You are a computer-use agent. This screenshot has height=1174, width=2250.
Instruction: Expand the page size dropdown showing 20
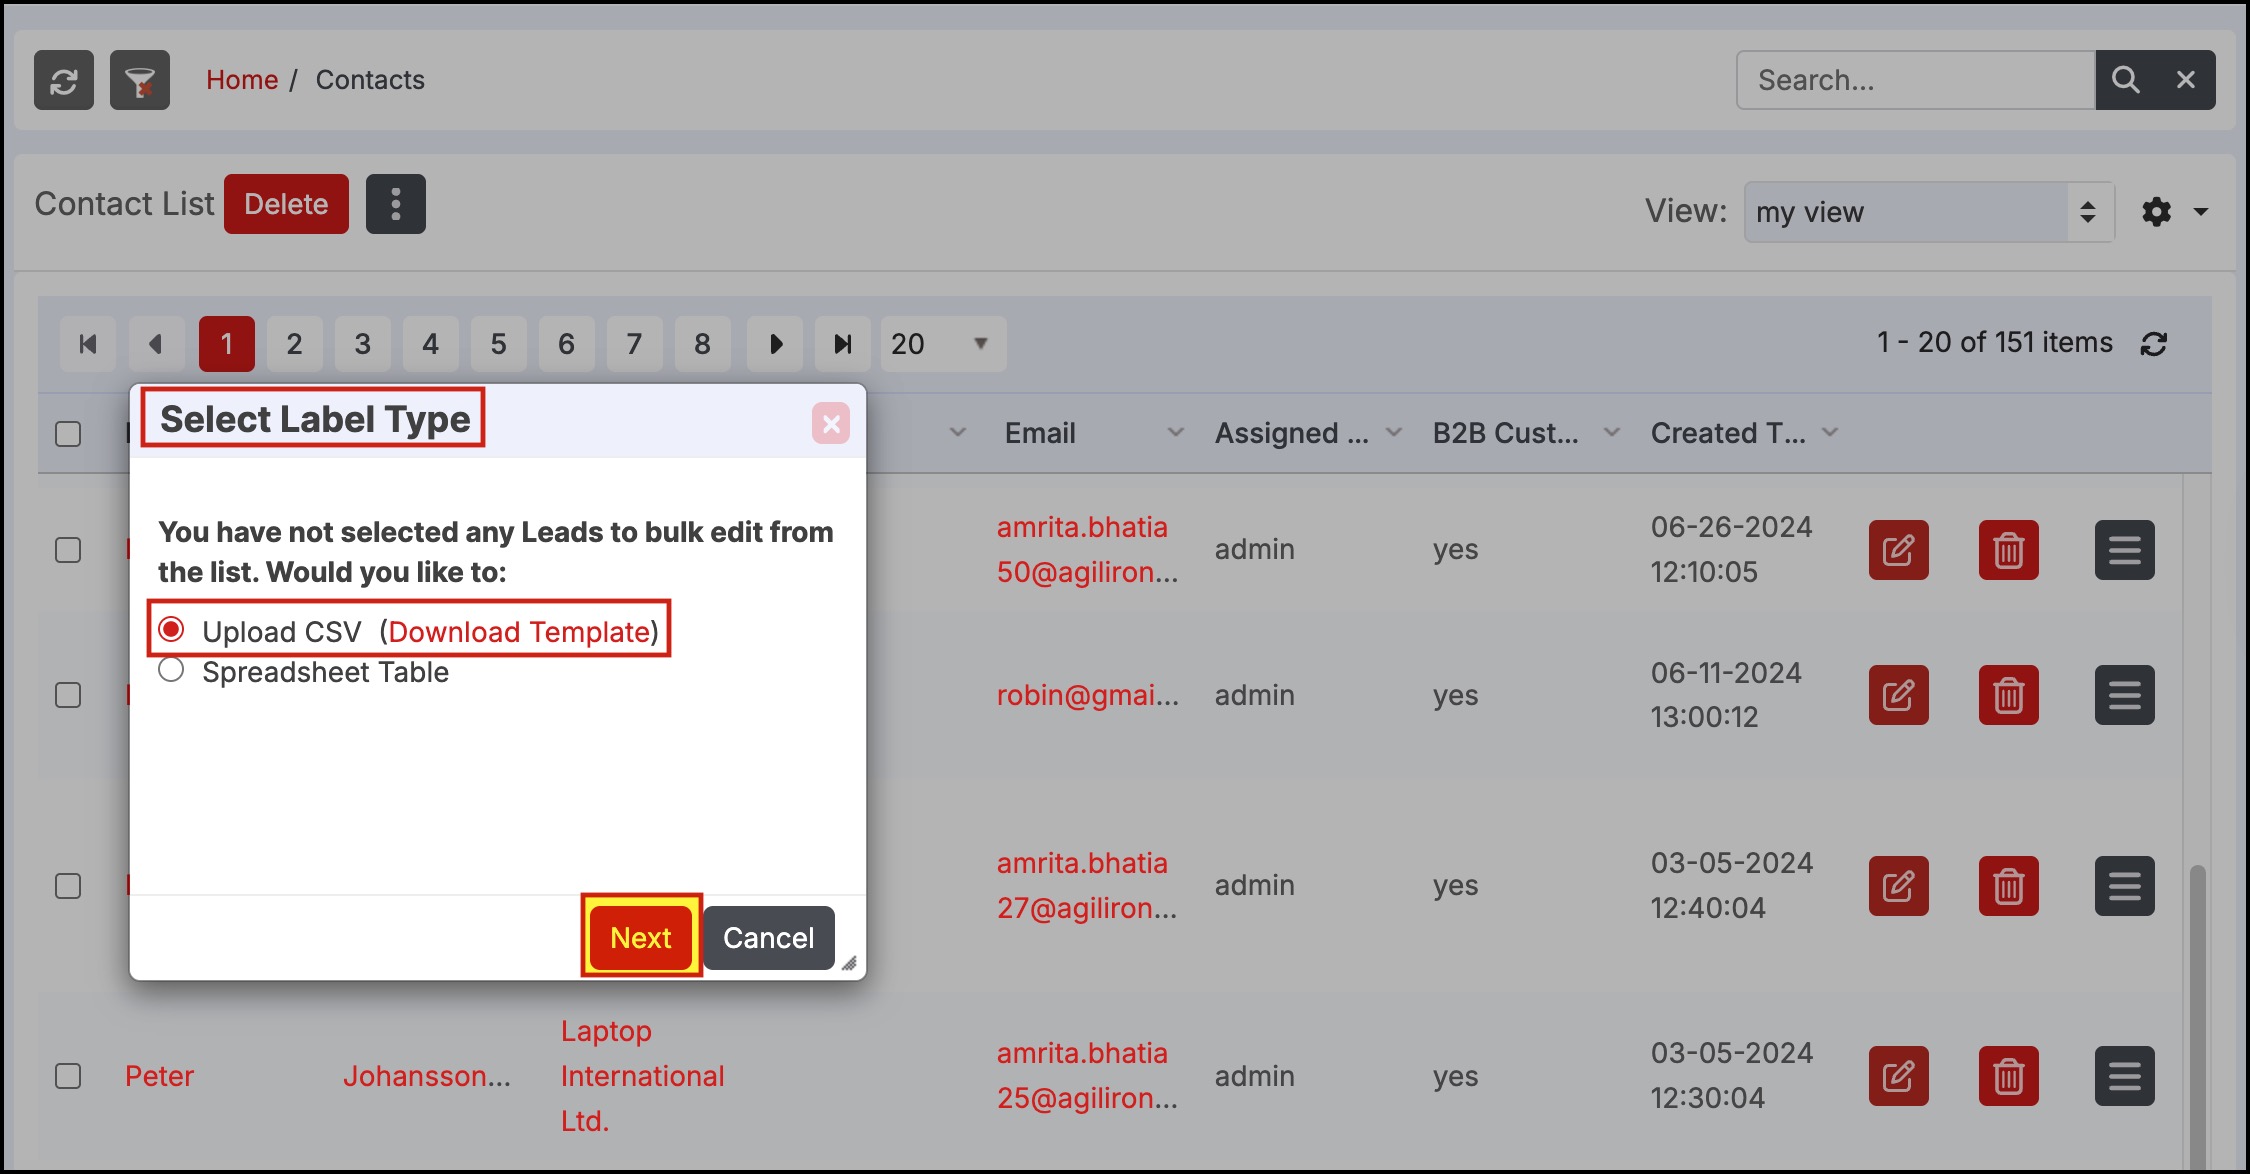[943, 344]
